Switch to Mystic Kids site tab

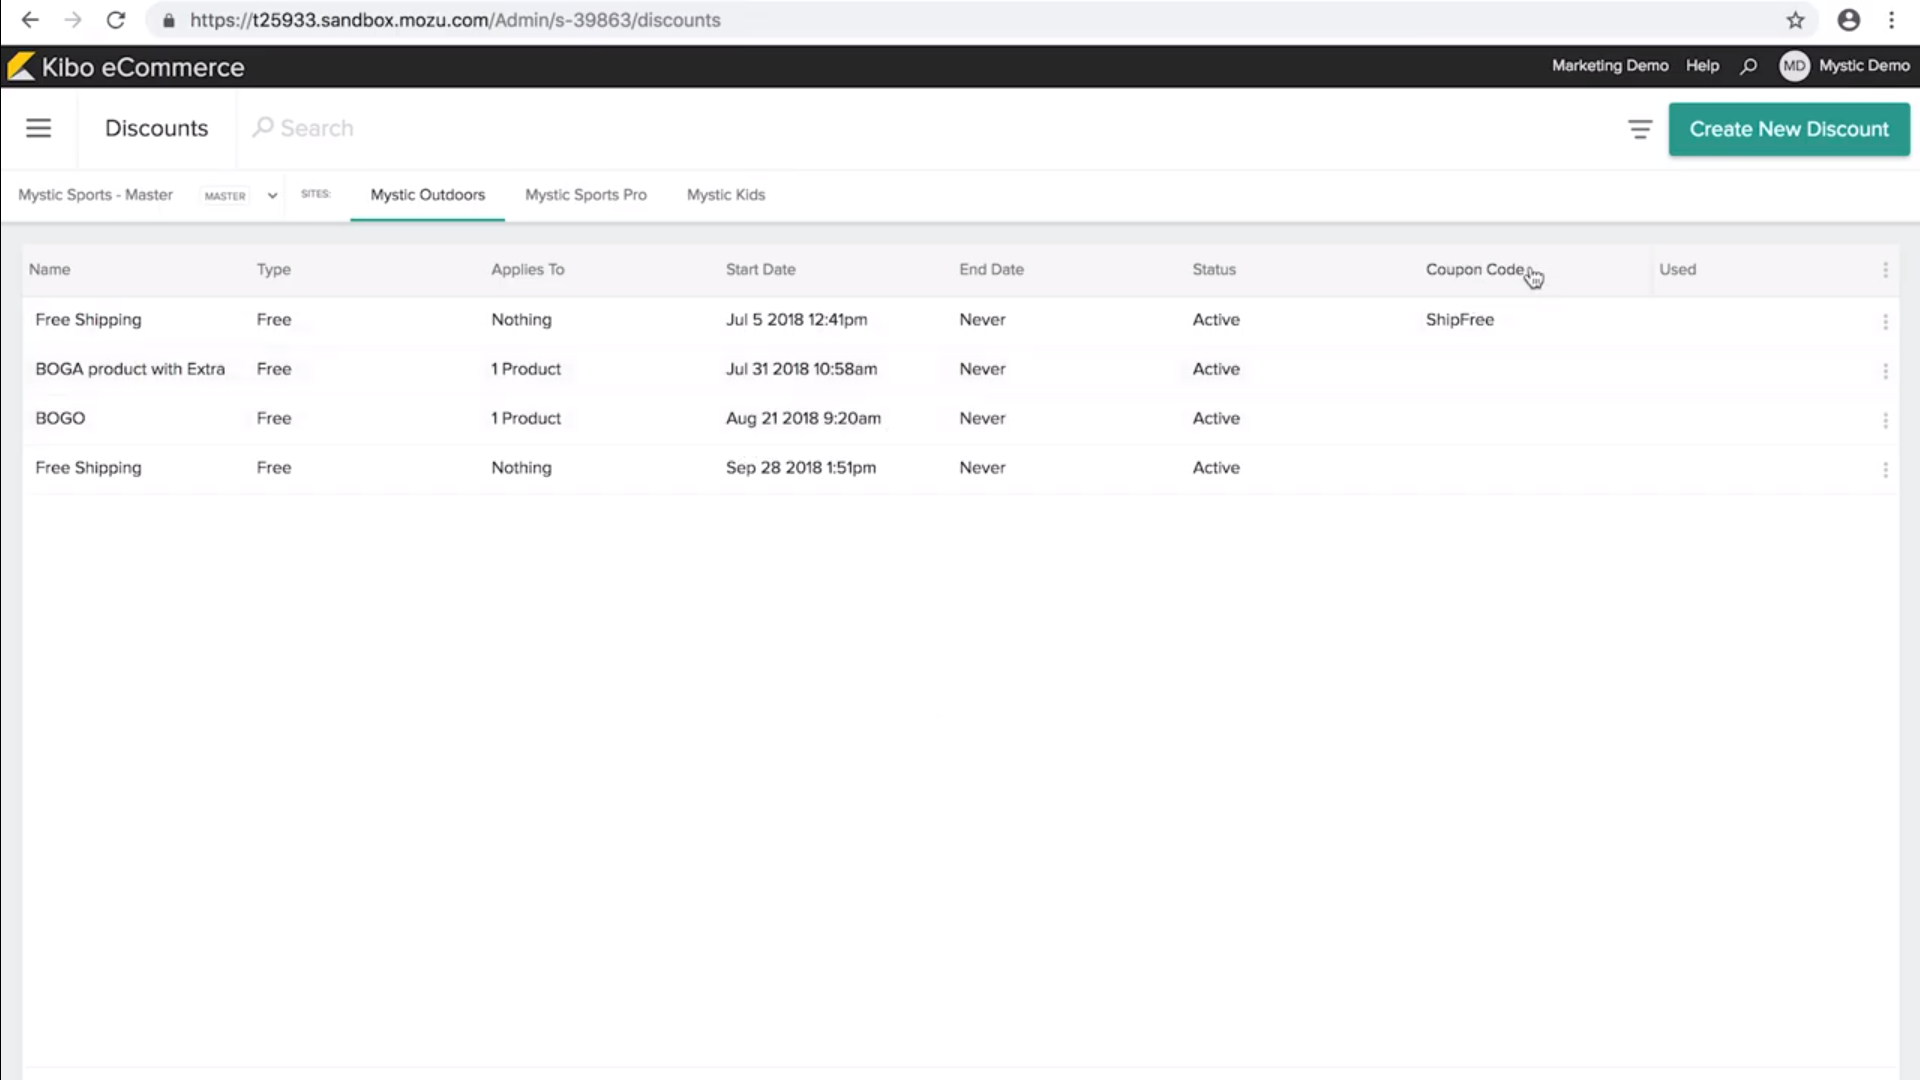pyautogui.click(x=725, y=195)
